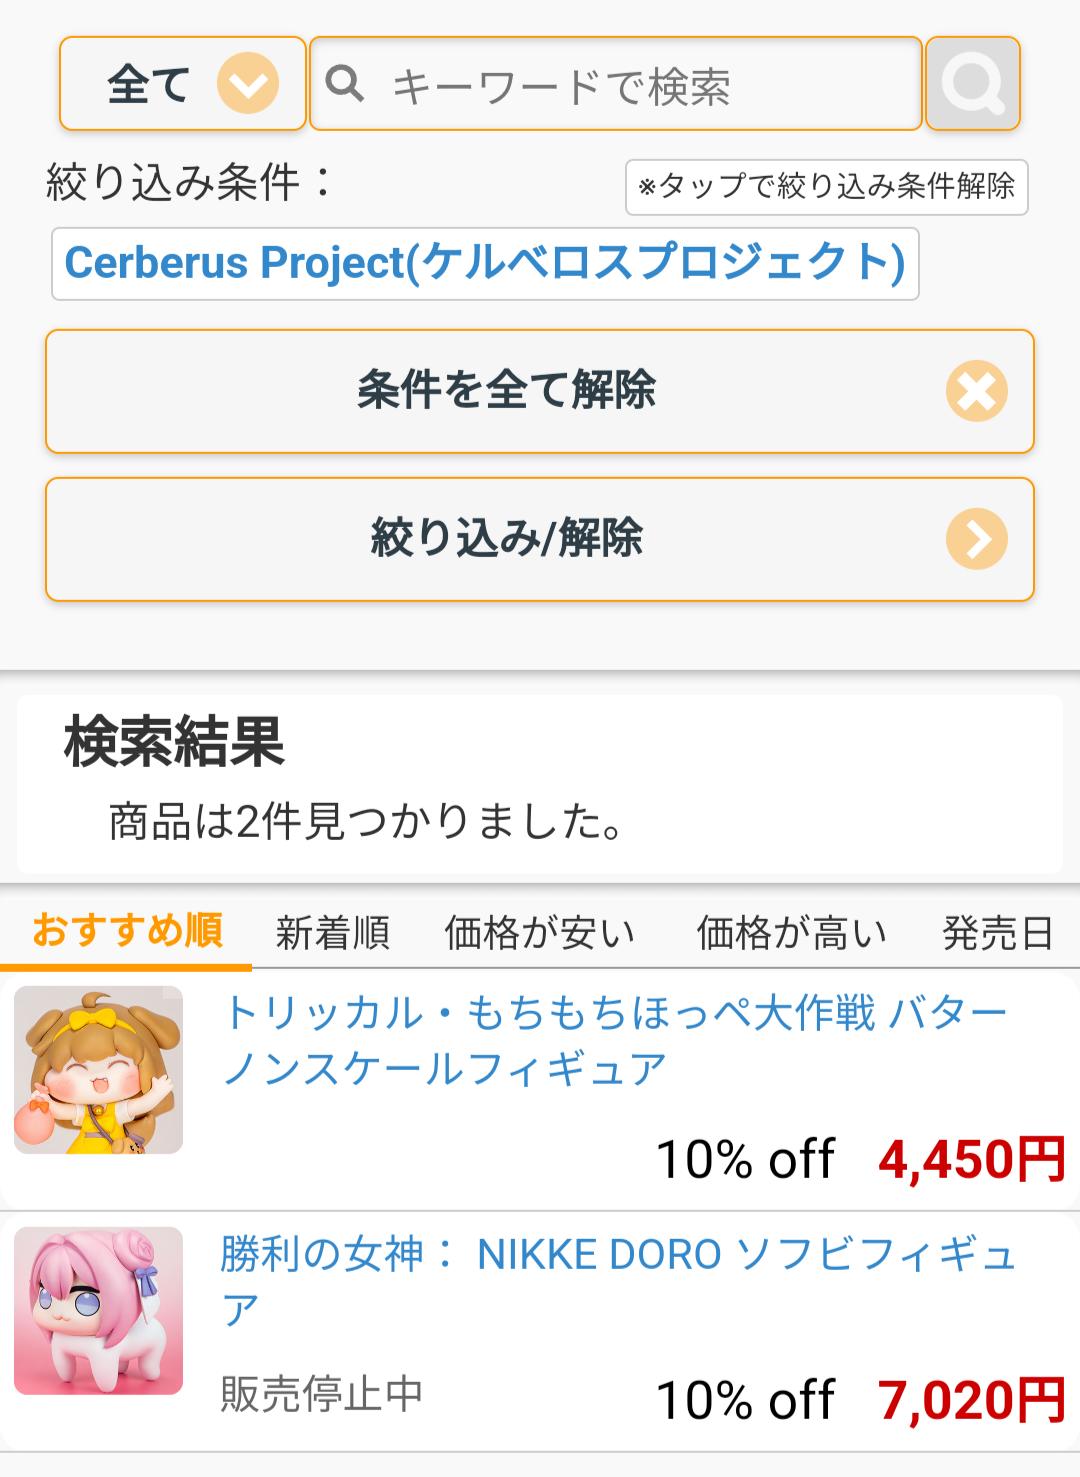Sort by 価格が安い
1080x1477 pixels.
click(x=539, y=933)
